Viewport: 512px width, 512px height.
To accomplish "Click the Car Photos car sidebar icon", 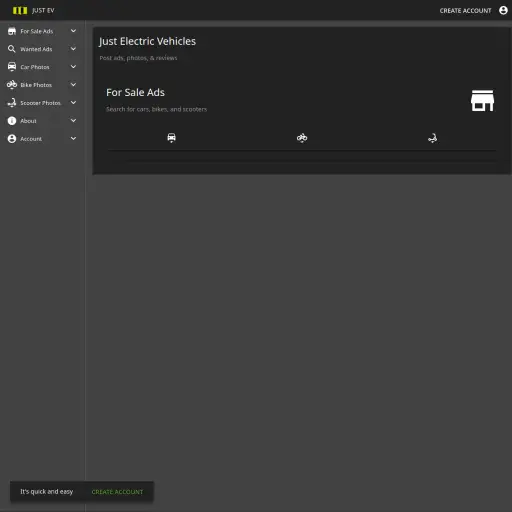I will coord(12,67).
